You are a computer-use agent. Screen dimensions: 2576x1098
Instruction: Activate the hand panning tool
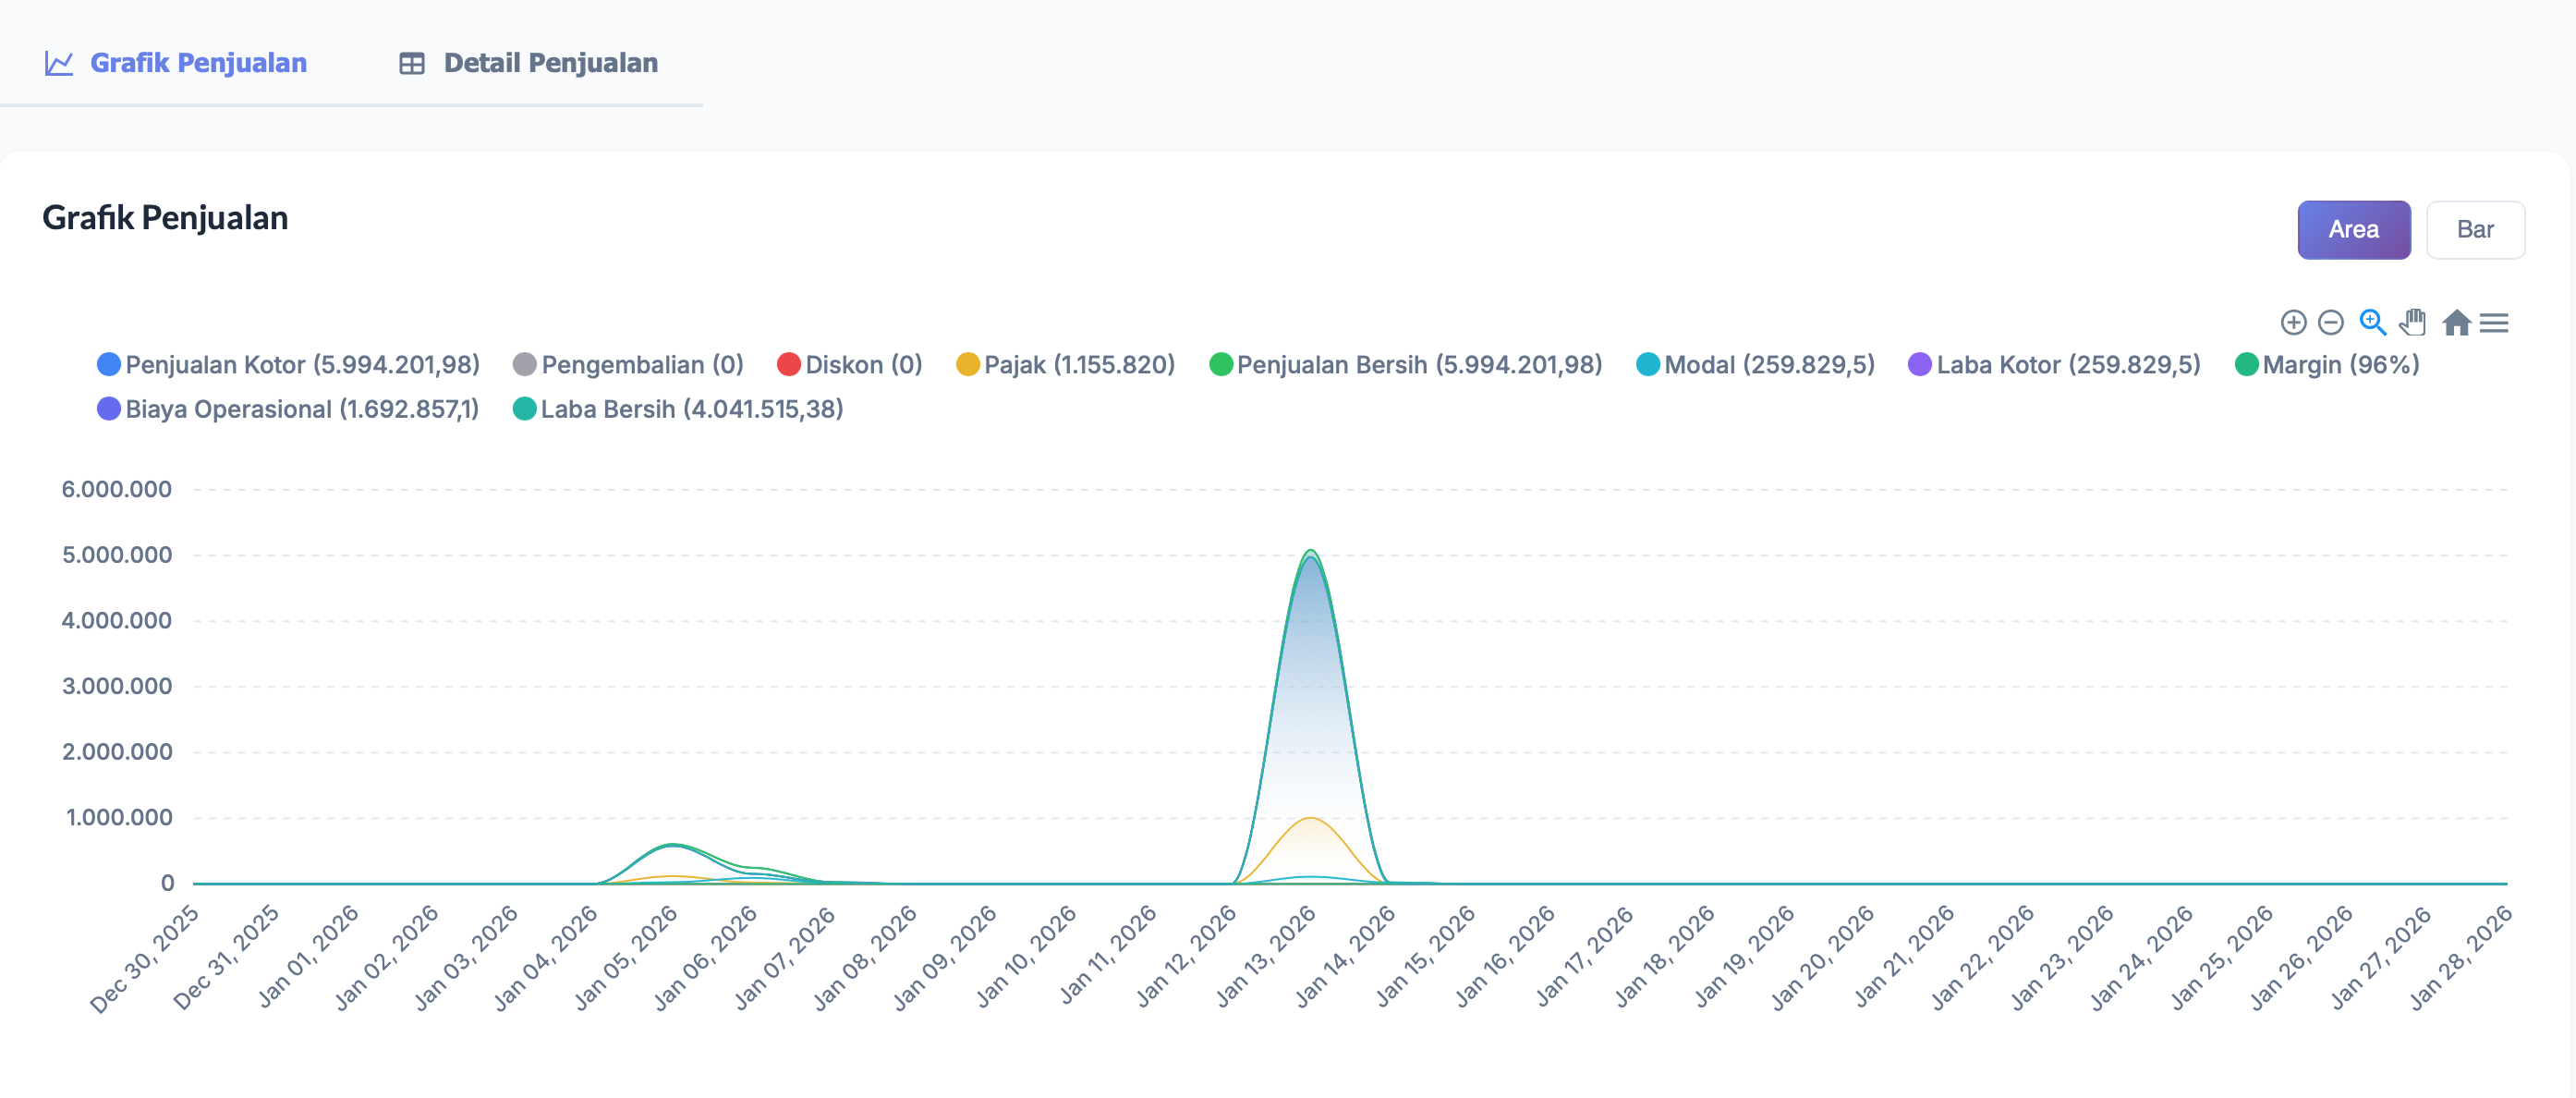point(2413,322)
